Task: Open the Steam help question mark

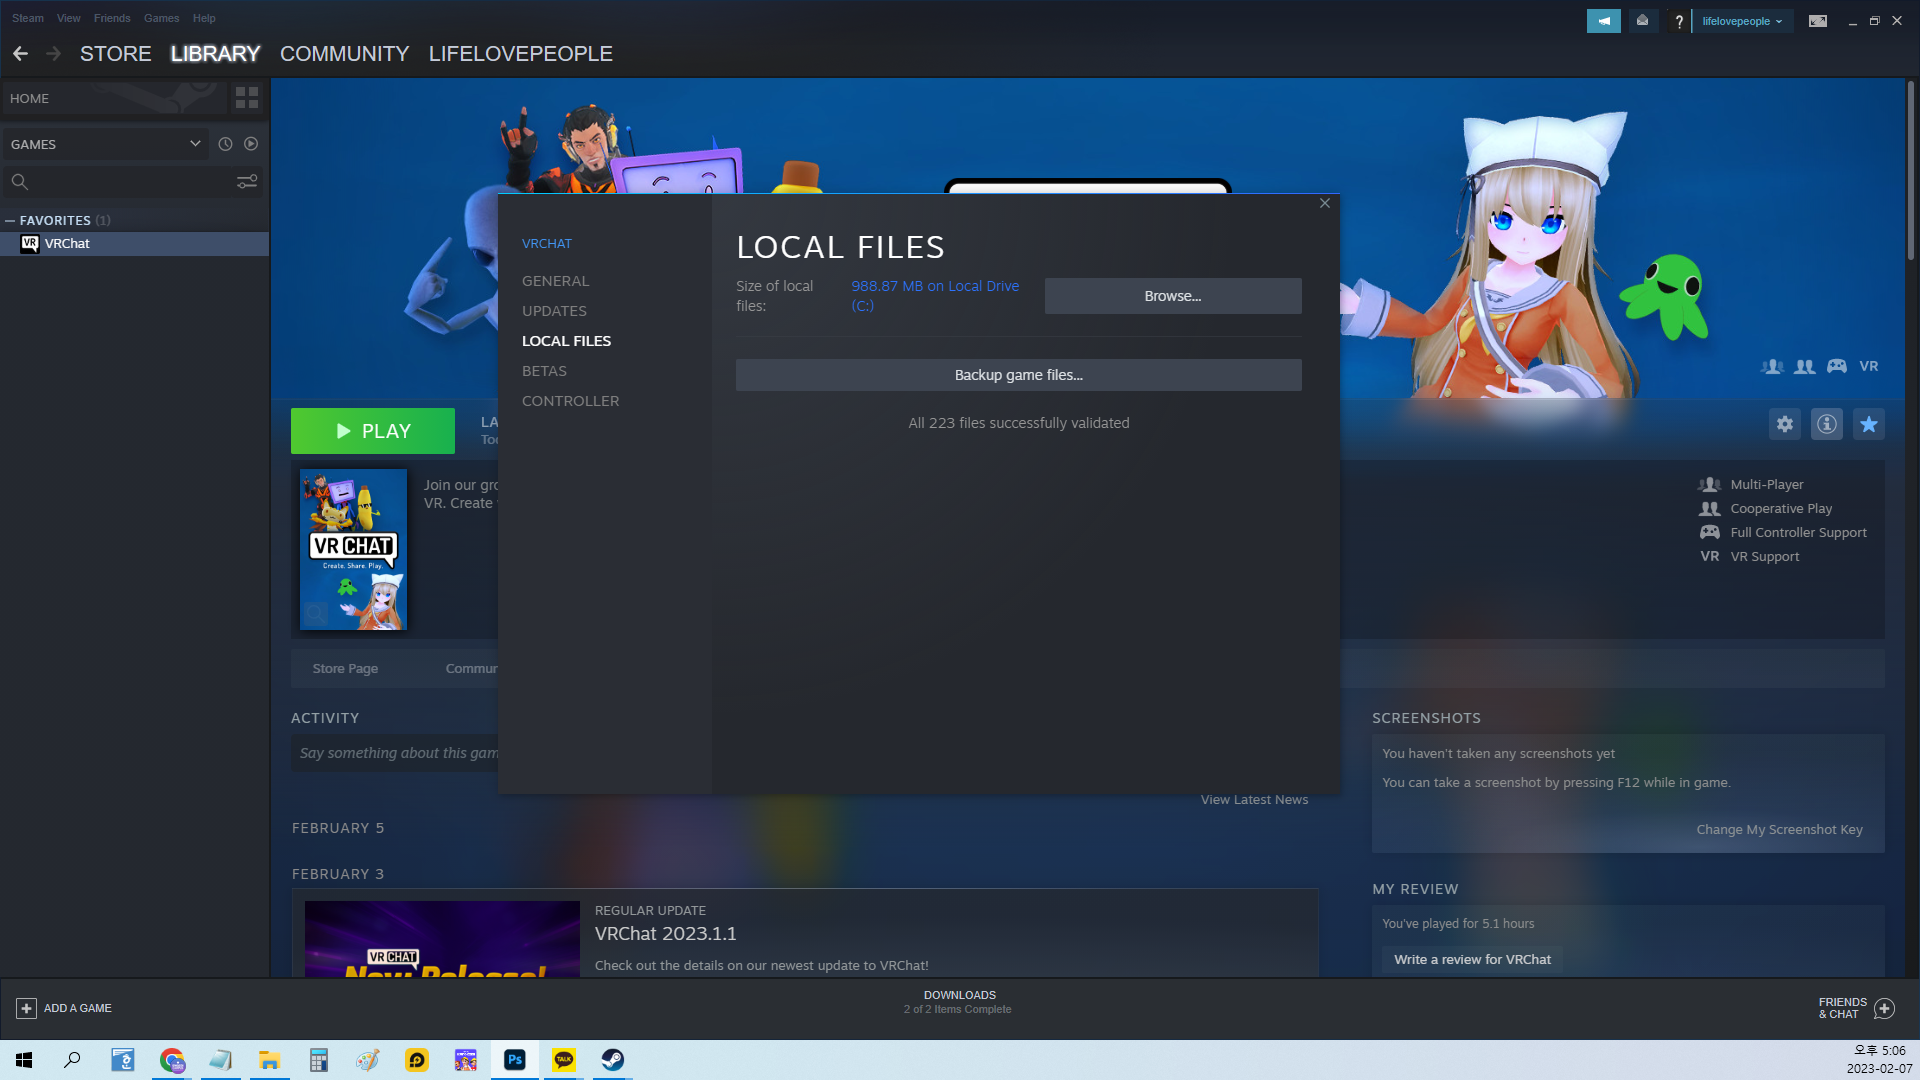Action: tap(1679, 21)
